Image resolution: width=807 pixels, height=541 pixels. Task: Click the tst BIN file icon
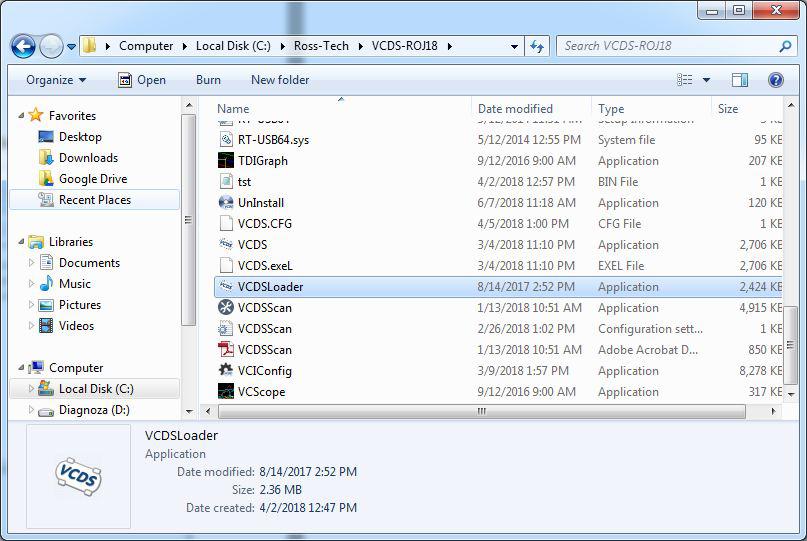point(226,181)
